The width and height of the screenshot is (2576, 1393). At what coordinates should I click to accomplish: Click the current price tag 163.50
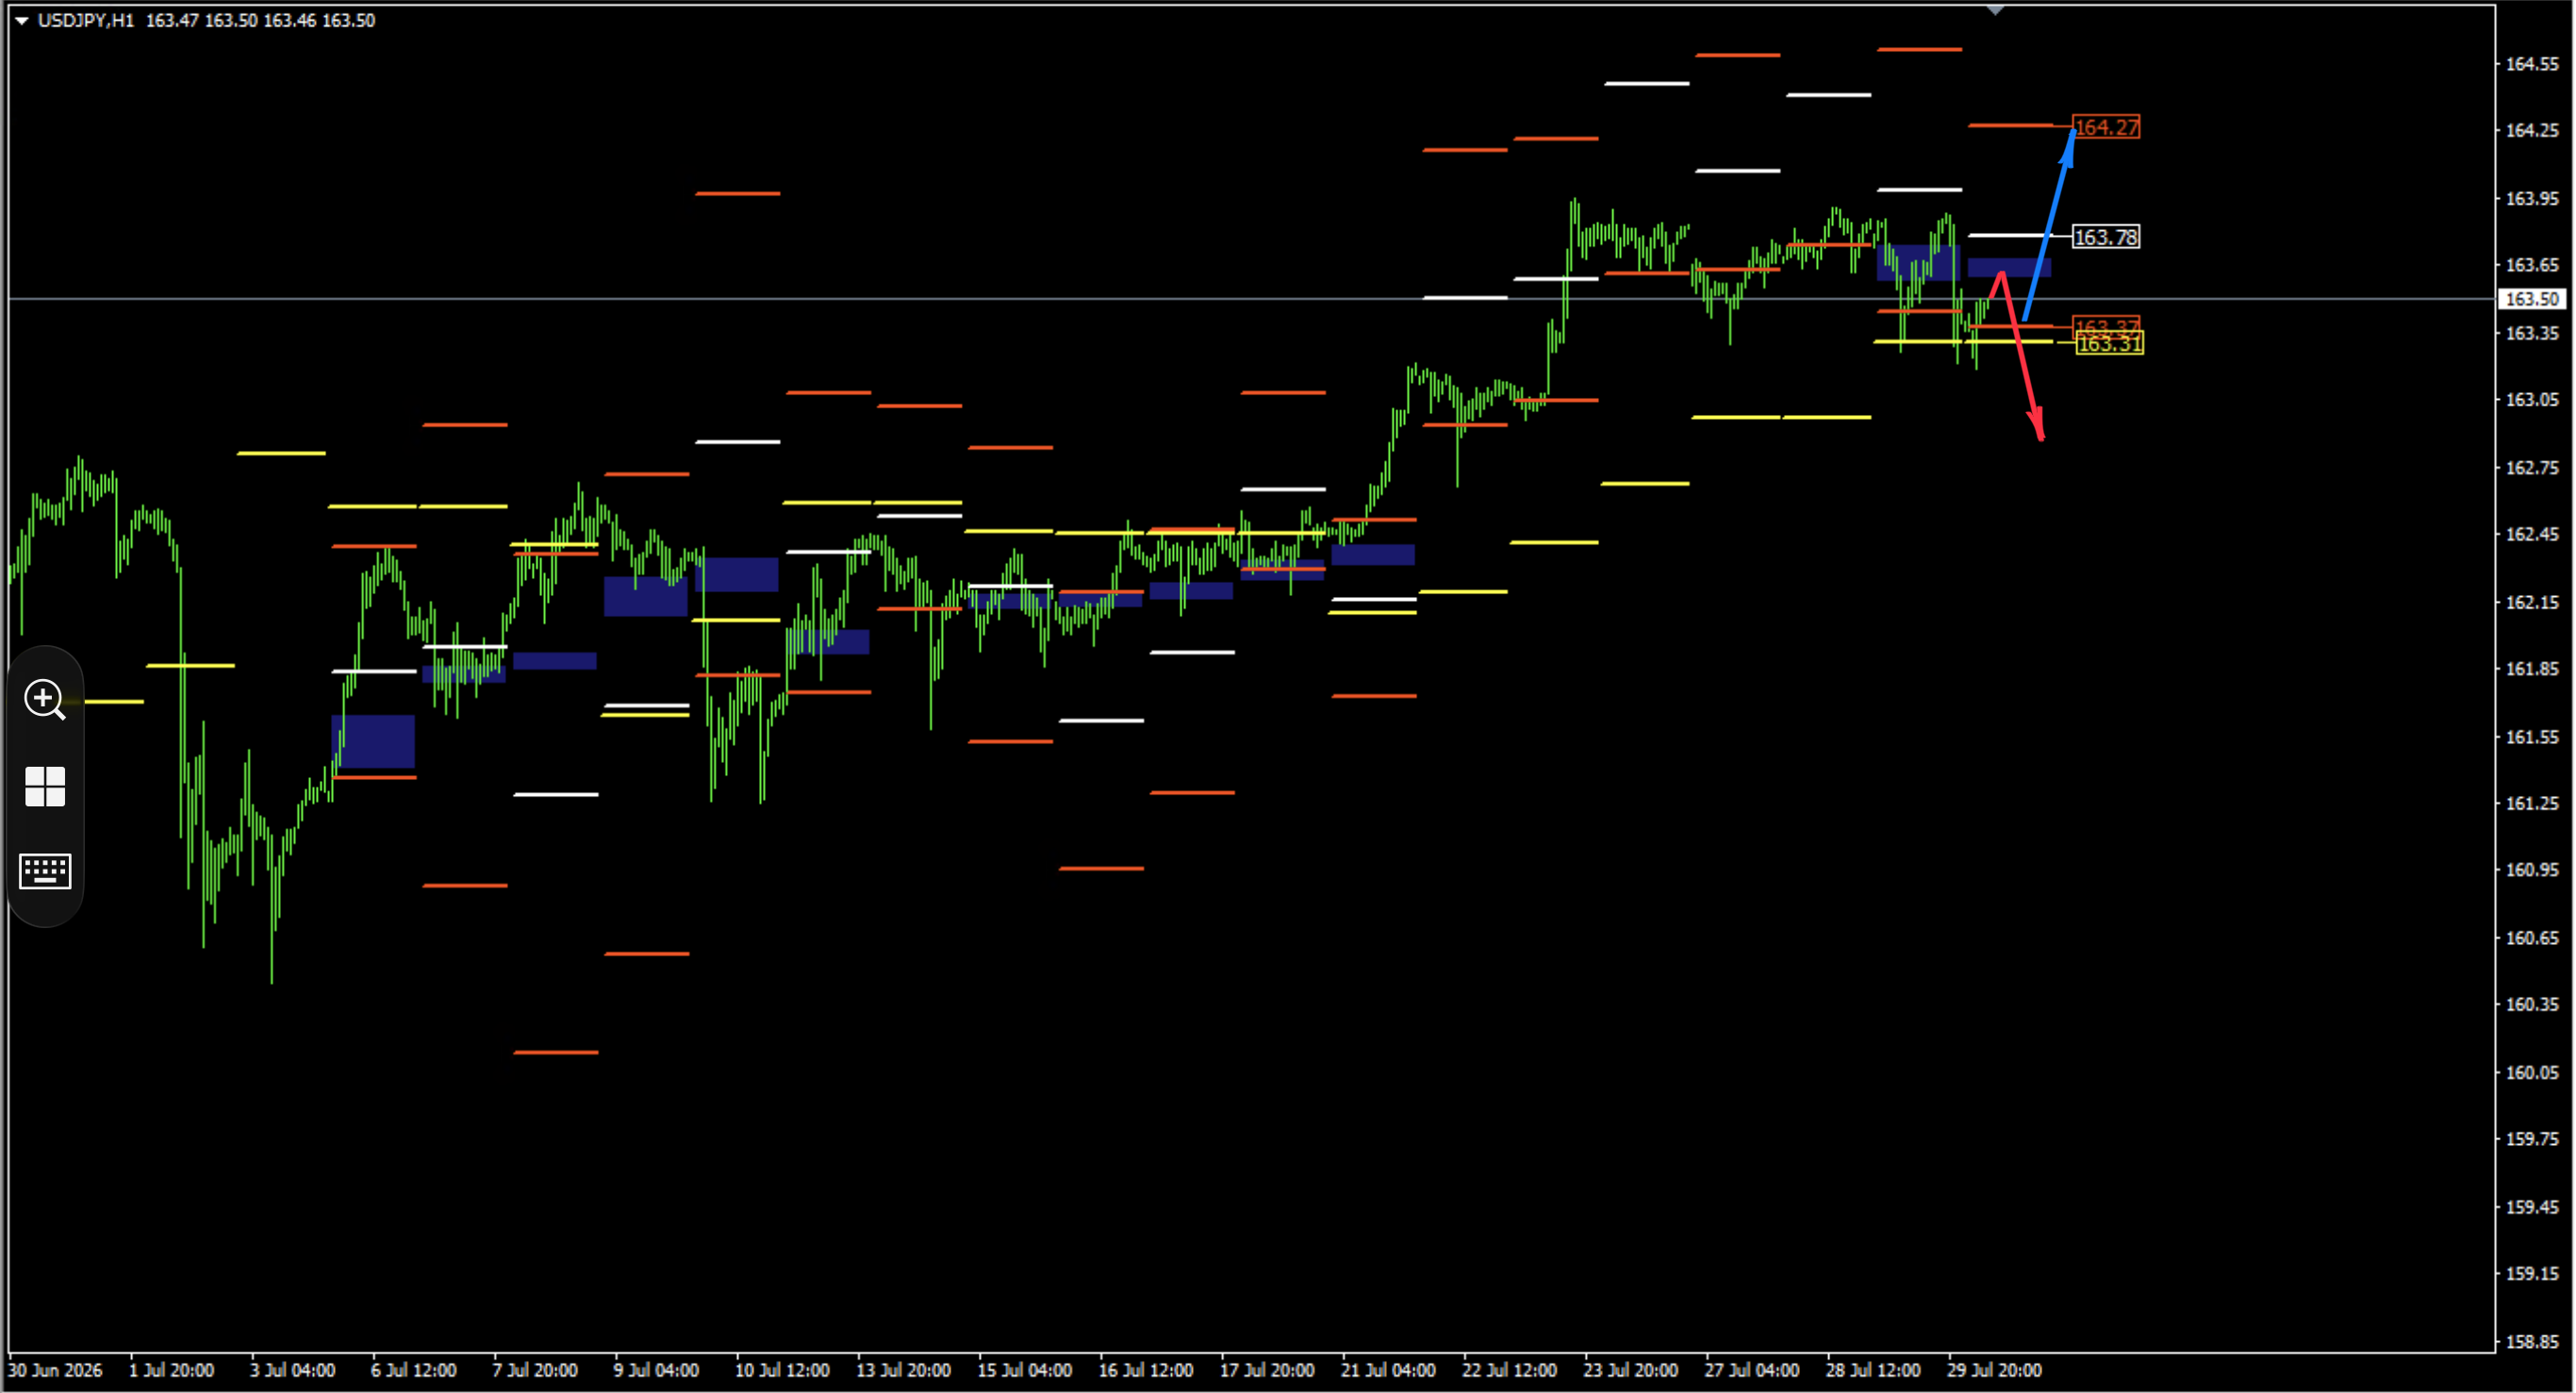coord(2532,299)
